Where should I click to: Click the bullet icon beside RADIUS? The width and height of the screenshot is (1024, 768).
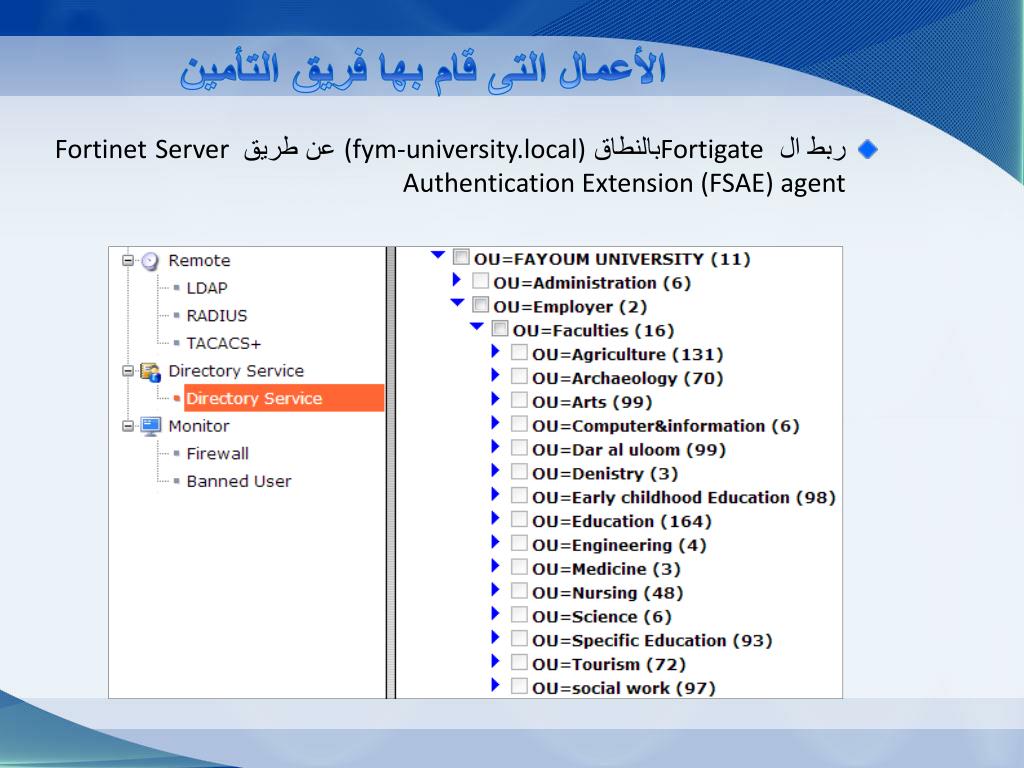point(176,315)
